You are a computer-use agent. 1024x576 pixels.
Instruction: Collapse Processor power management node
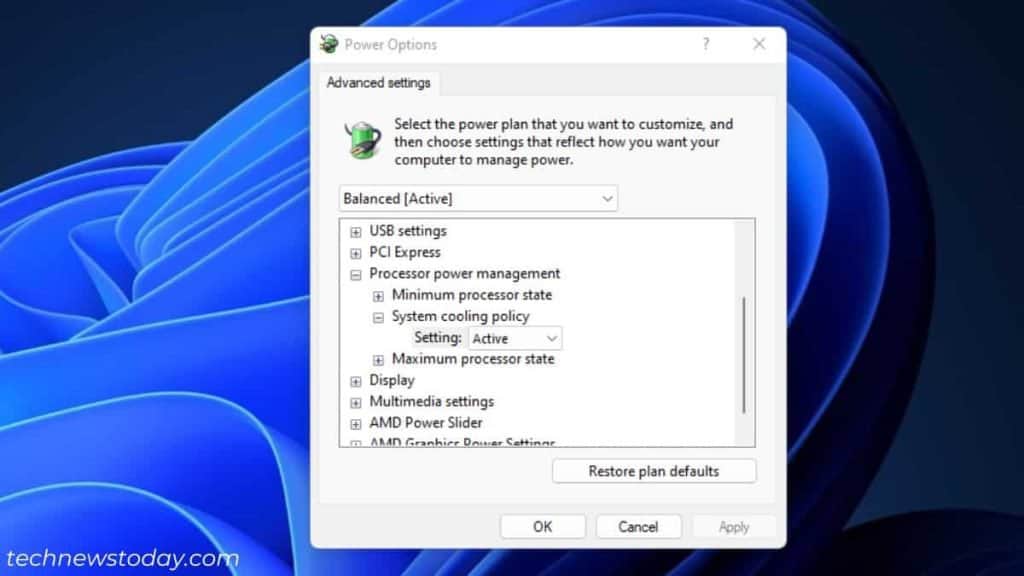pos(356,275)
